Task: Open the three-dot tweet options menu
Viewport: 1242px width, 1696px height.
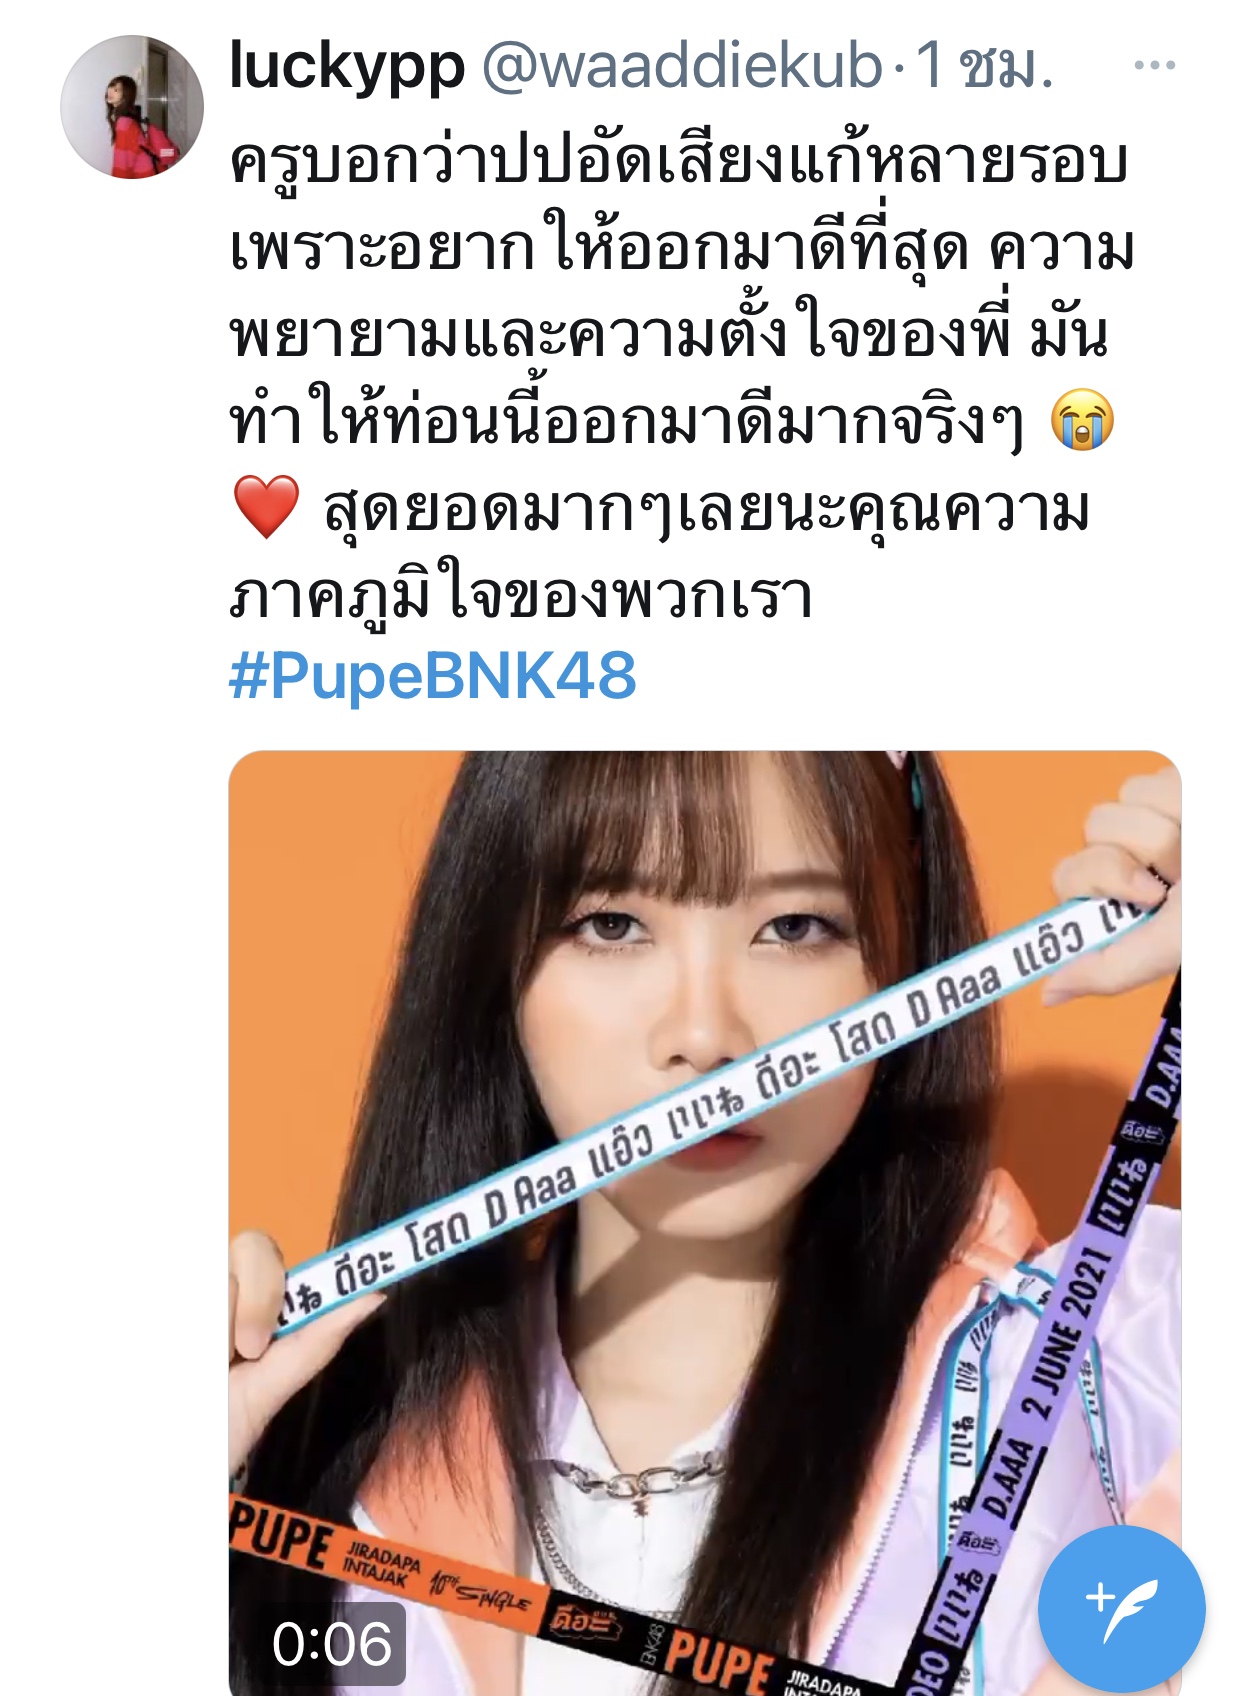Action: tap(1154, 66)
